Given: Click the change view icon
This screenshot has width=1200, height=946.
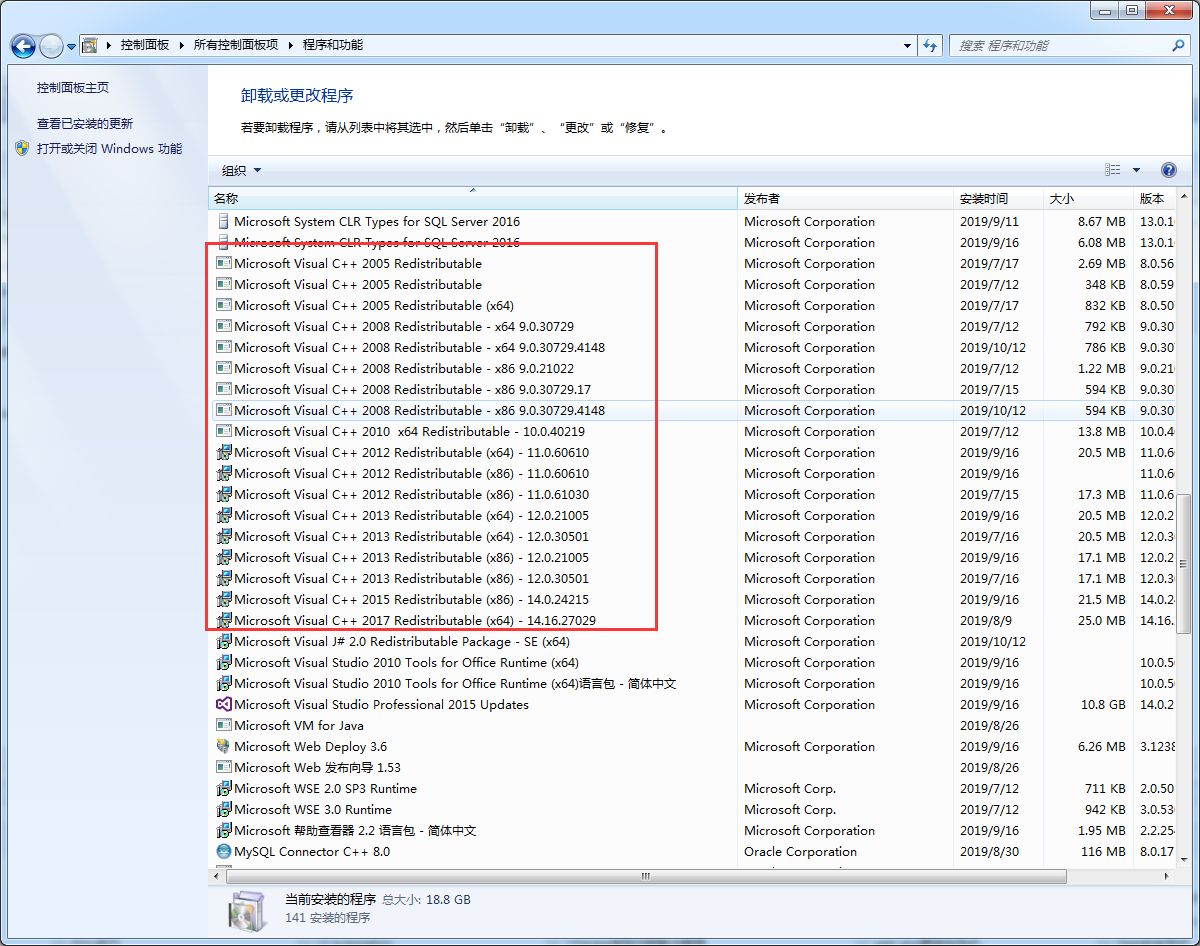Looking at the screenshot, I should [x=1113, y=171].
